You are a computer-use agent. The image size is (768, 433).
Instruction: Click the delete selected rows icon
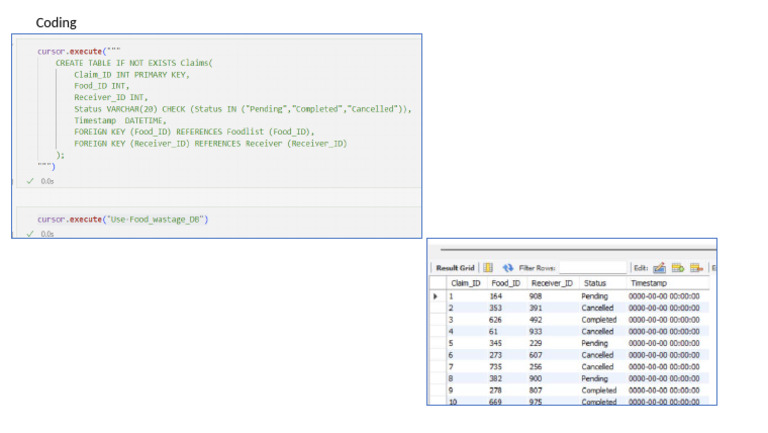(x=696, y=267)
